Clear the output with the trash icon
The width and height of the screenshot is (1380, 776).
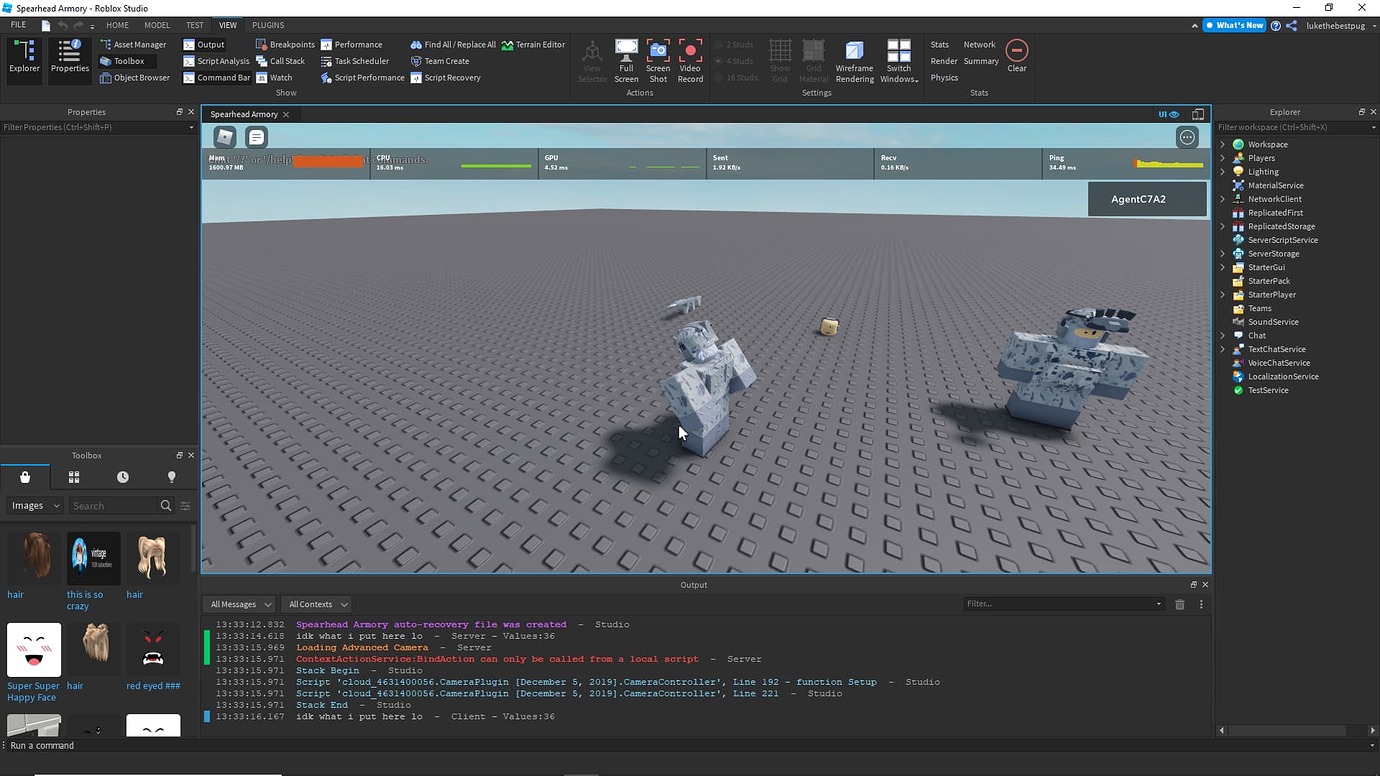coord(1180,604)
